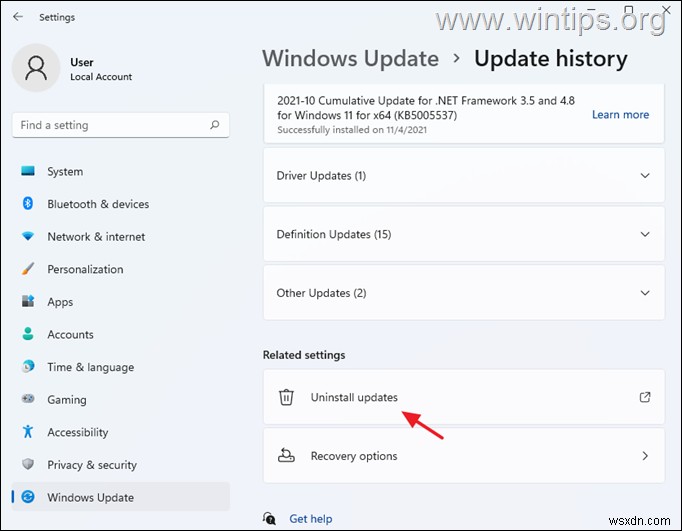This screenshot has height=531, width=682.
Task: Click the Driver Updates (1) label
Action: 321,176
